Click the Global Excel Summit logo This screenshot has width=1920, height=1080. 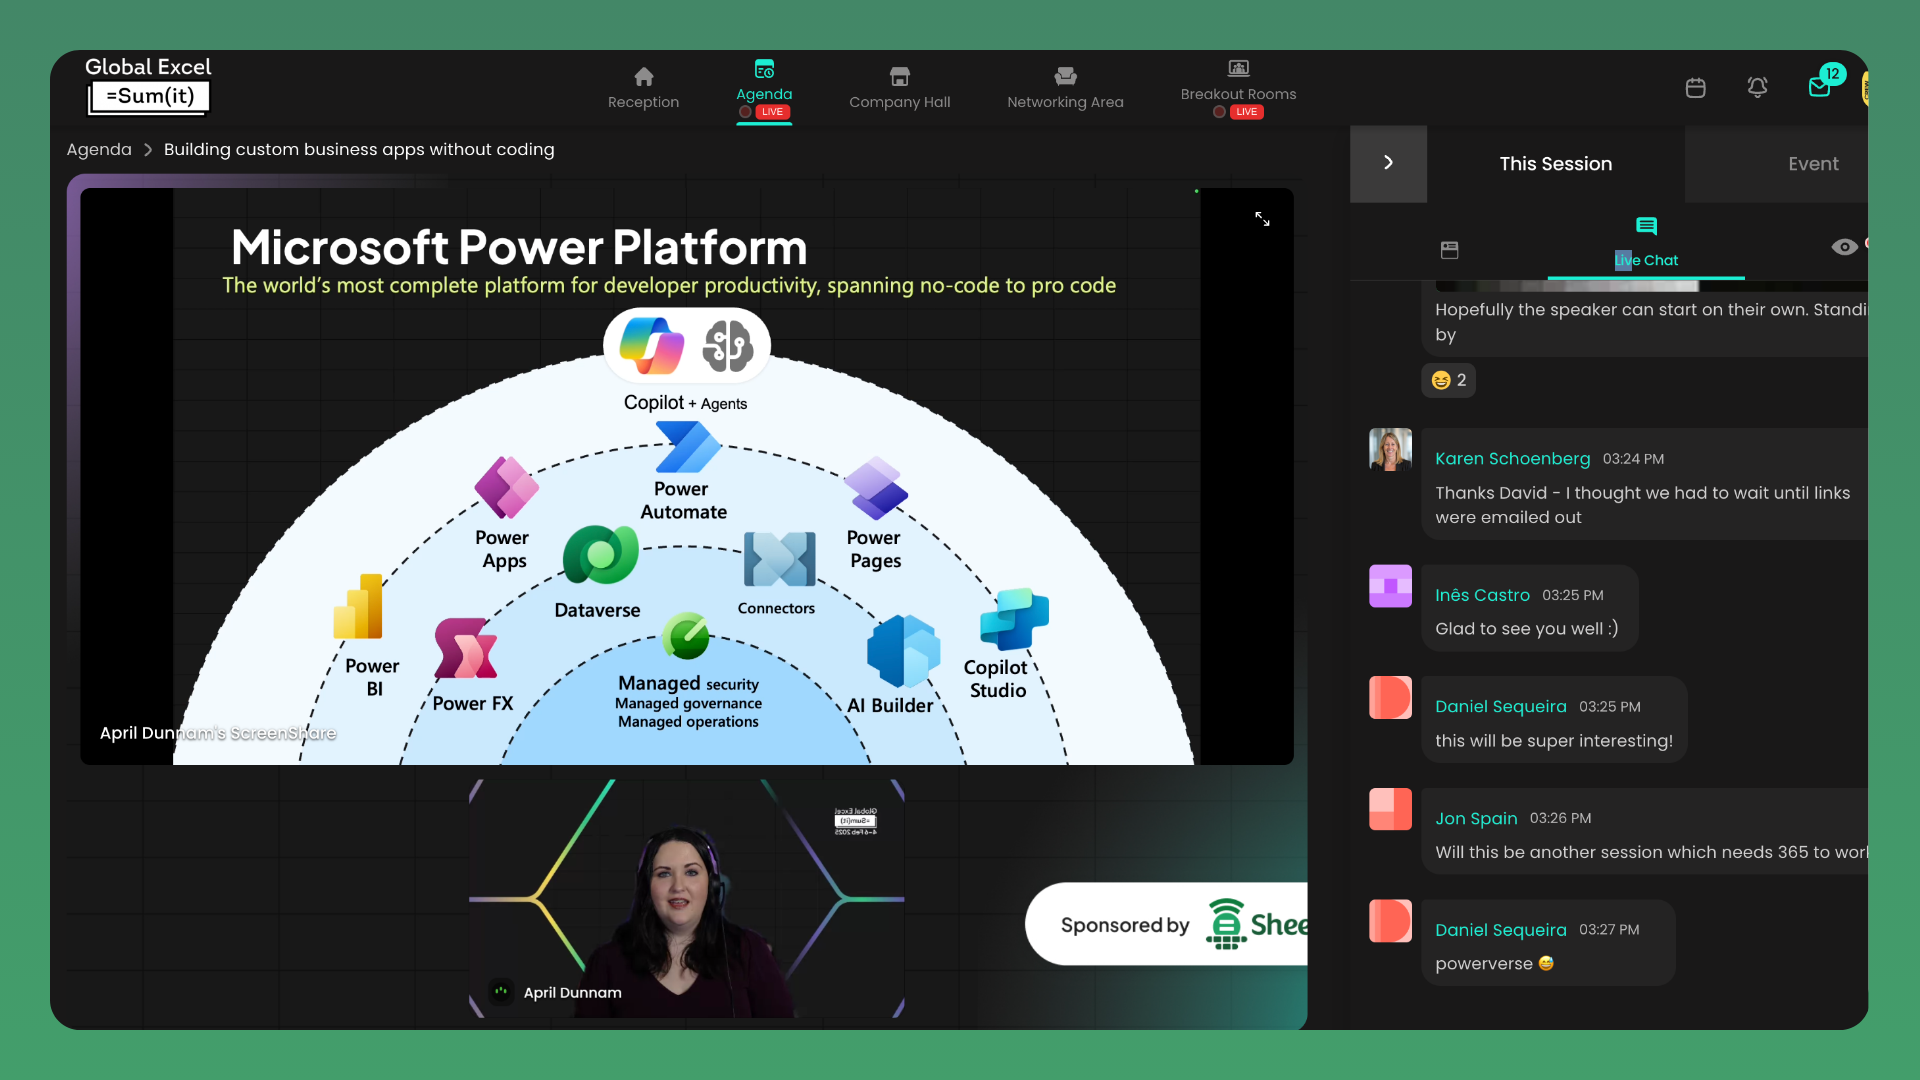click(x=148, y=86)
